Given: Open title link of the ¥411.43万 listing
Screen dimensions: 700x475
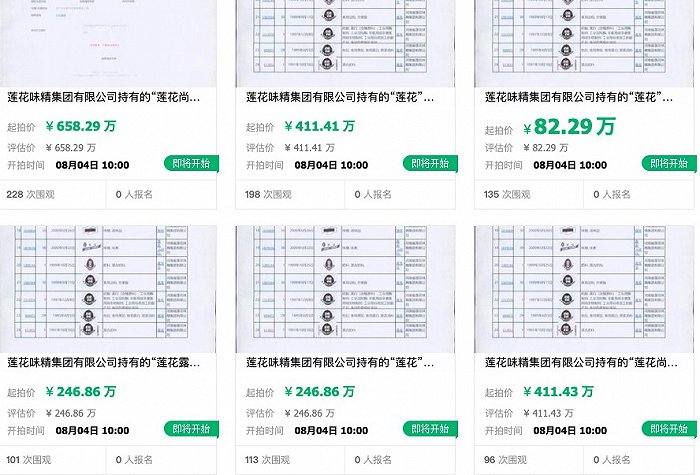Looking at the screenshot, I should click(x=581, y=362).
